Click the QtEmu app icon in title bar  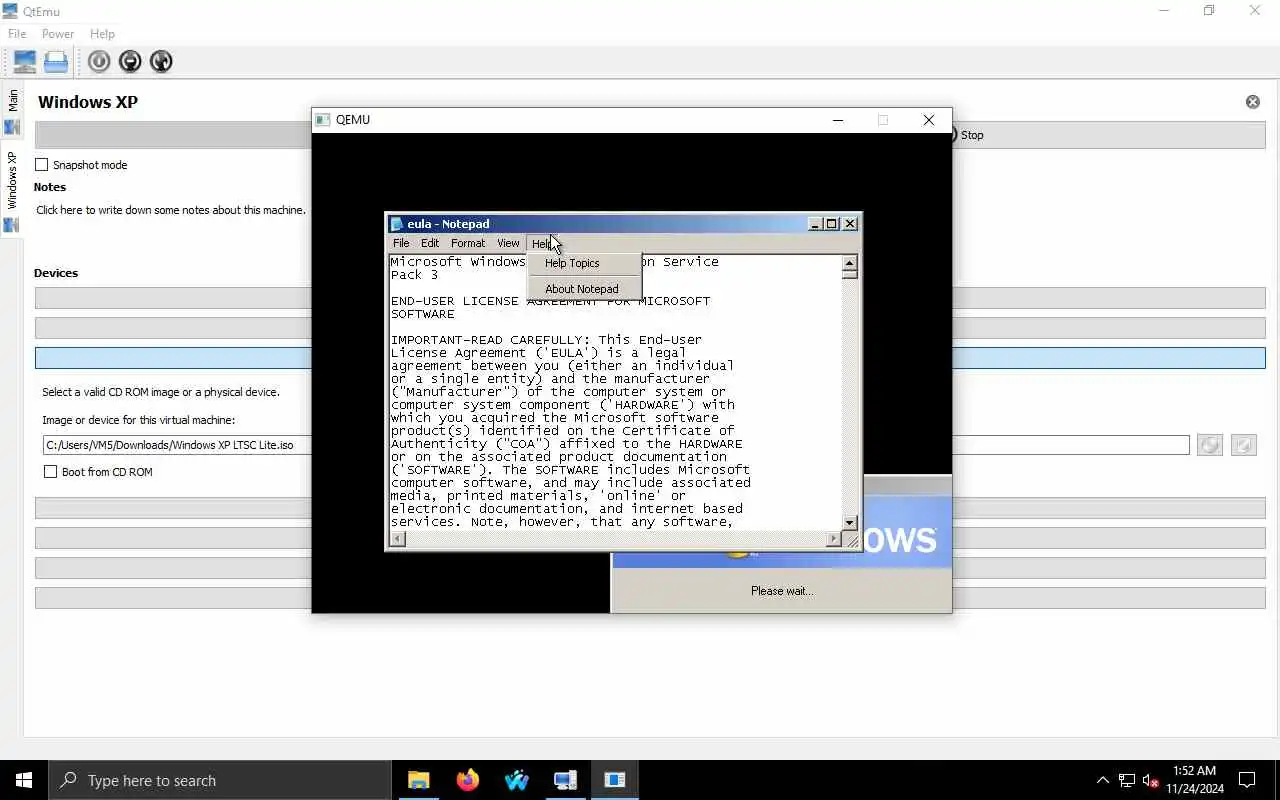[x=10, y=11]
